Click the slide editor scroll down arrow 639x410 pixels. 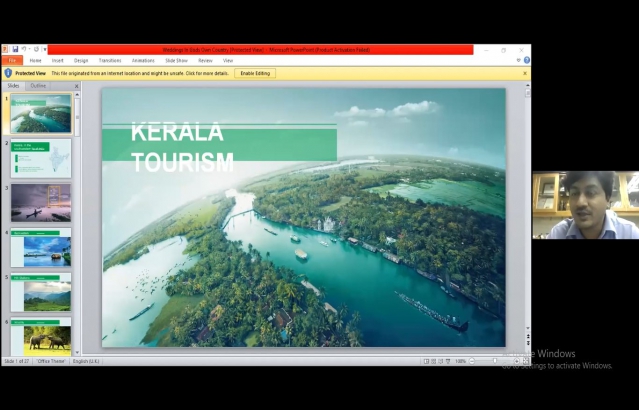point(528,328)
